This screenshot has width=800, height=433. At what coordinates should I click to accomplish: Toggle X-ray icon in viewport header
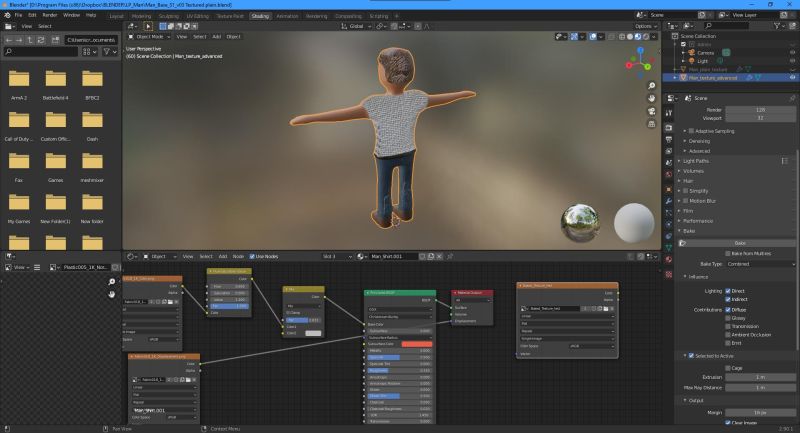click(612, 37)
